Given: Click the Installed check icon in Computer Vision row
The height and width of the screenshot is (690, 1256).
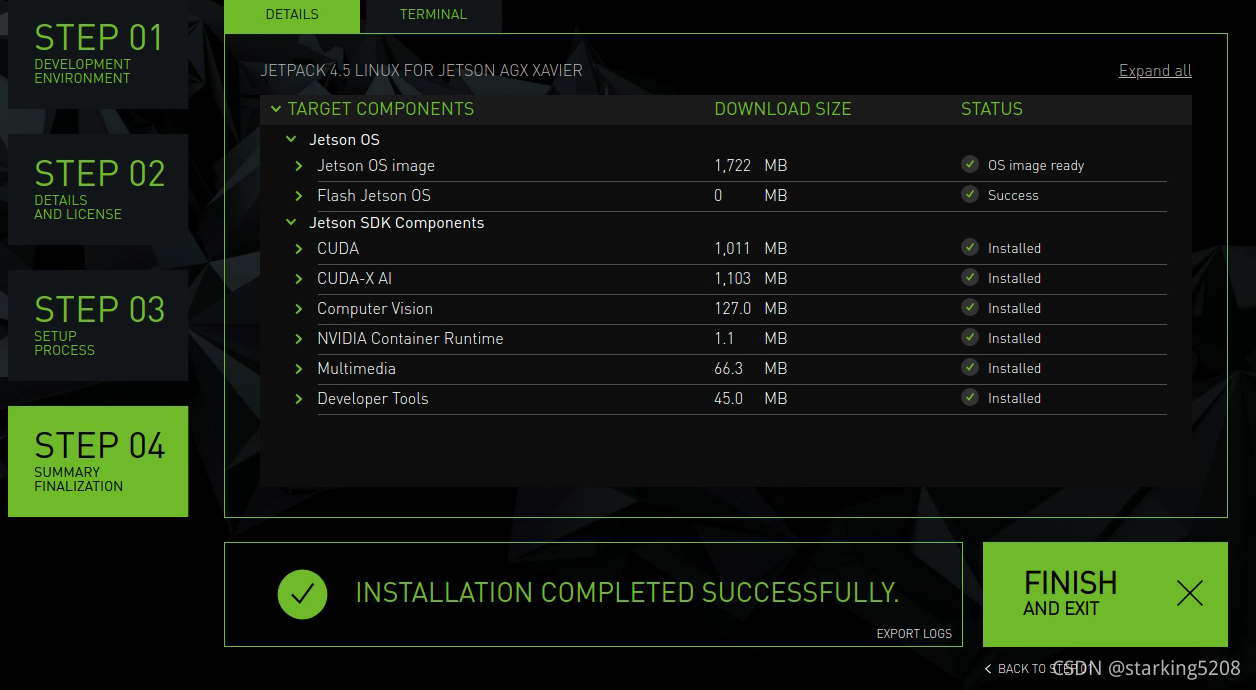Looking at the screenshot, I should 969,307.
